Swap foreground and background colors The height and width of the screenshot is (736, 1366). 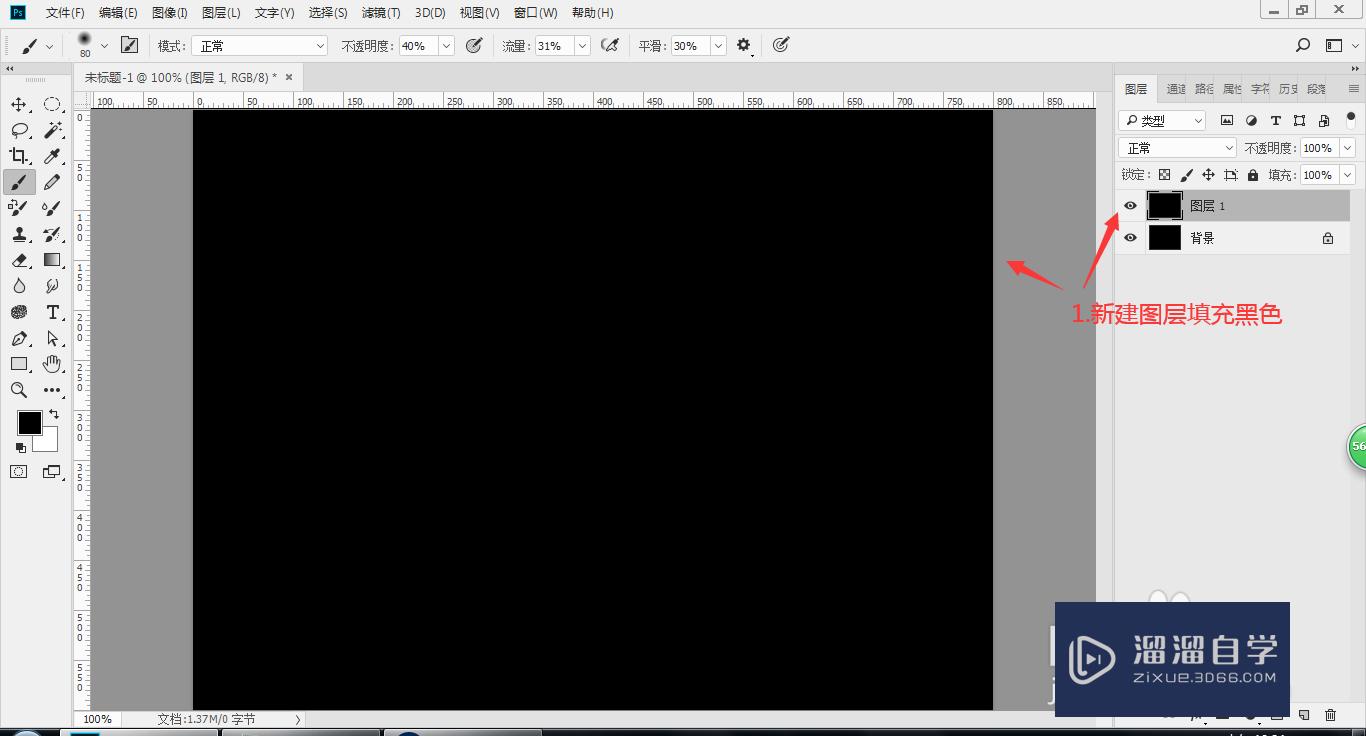coord(54,414)
